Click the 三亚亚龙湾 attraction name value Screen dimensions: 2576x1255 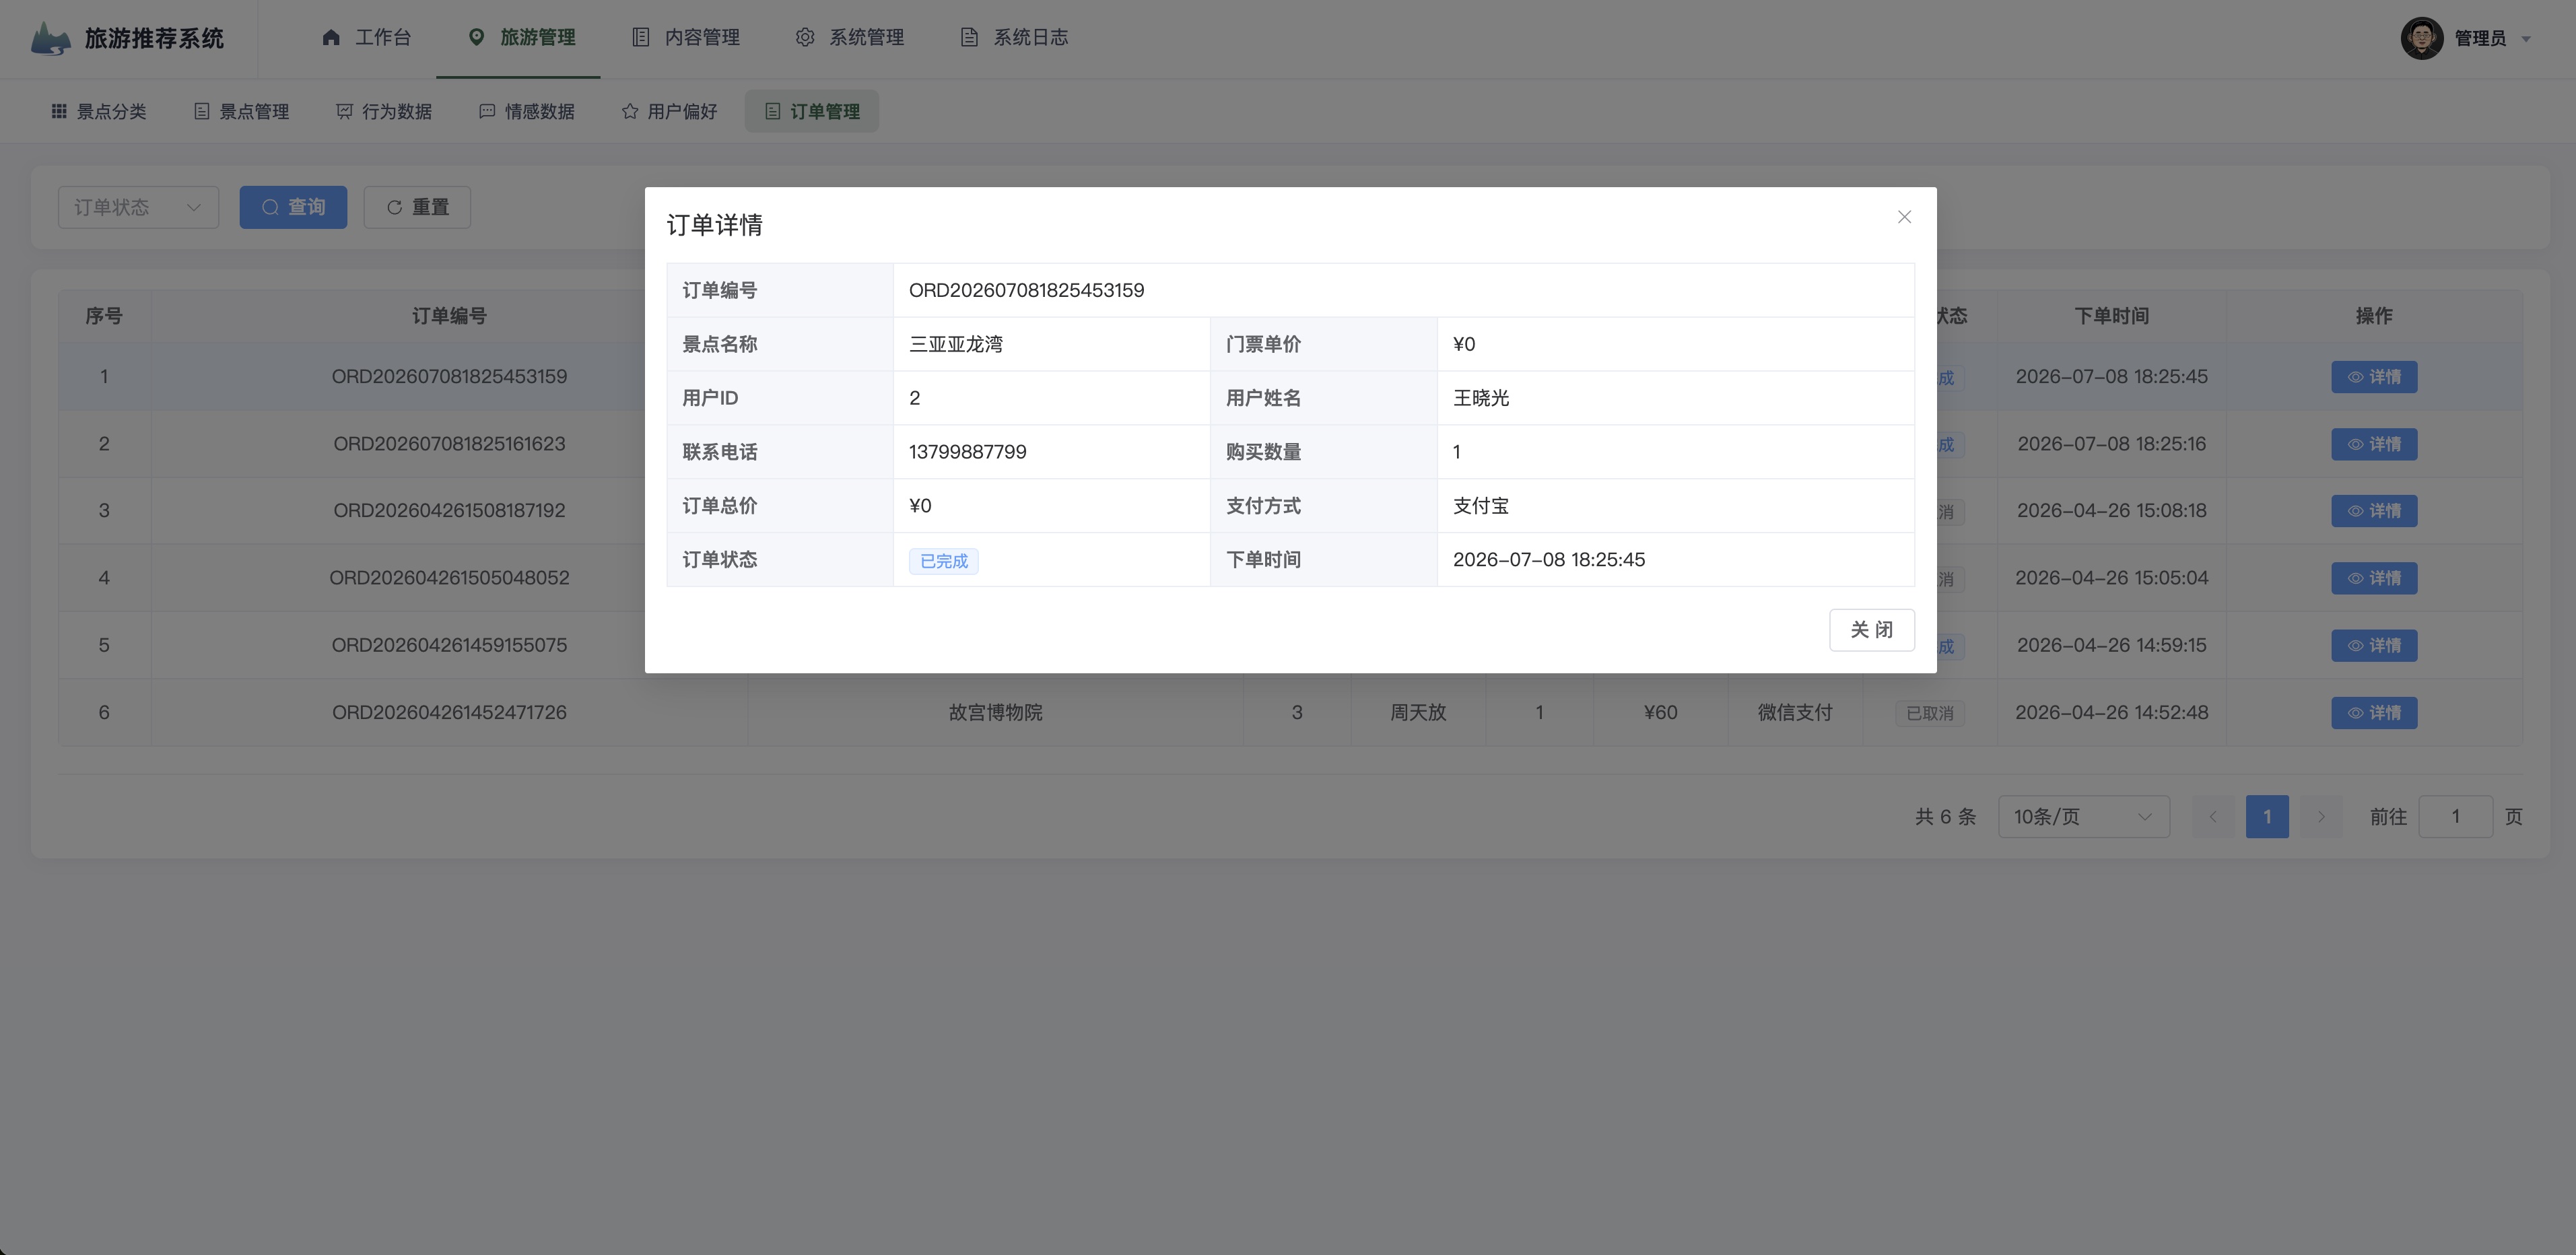pyautogui.click(x=955, y=344)
